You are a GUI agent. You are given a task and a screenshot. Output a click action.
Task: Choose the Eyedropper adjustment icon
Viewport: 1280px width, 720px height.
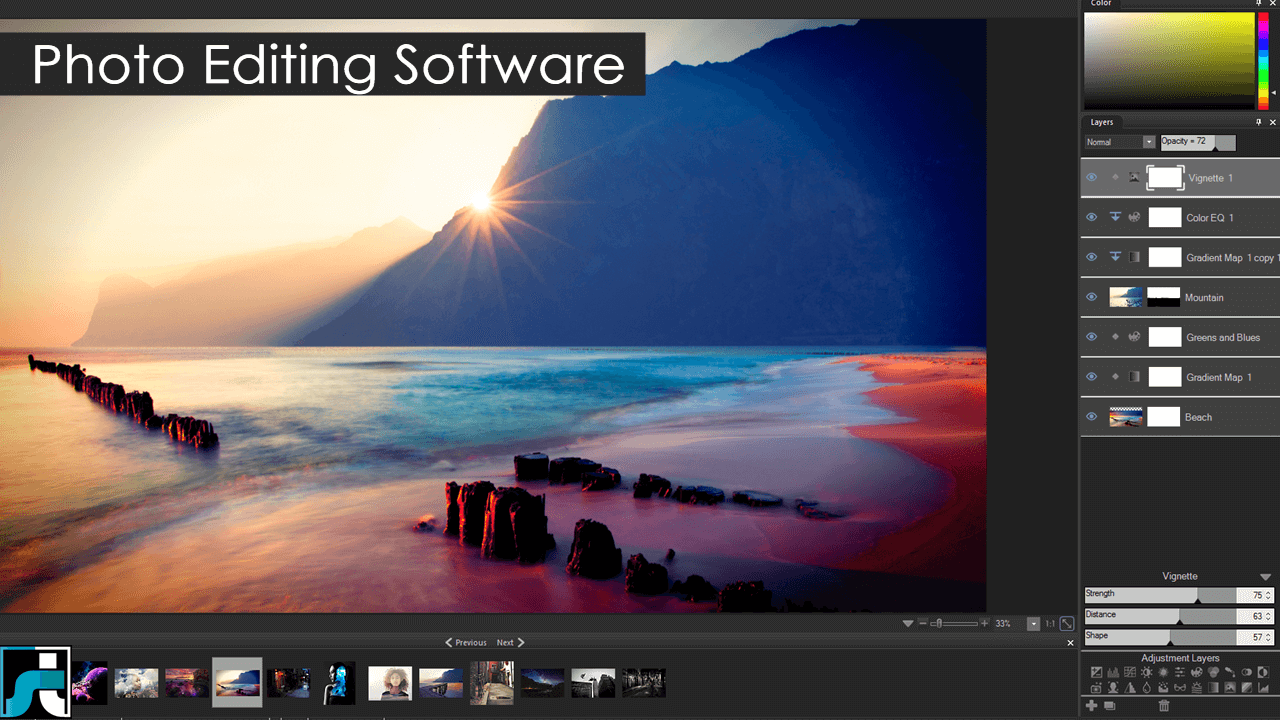[1231, 672]
